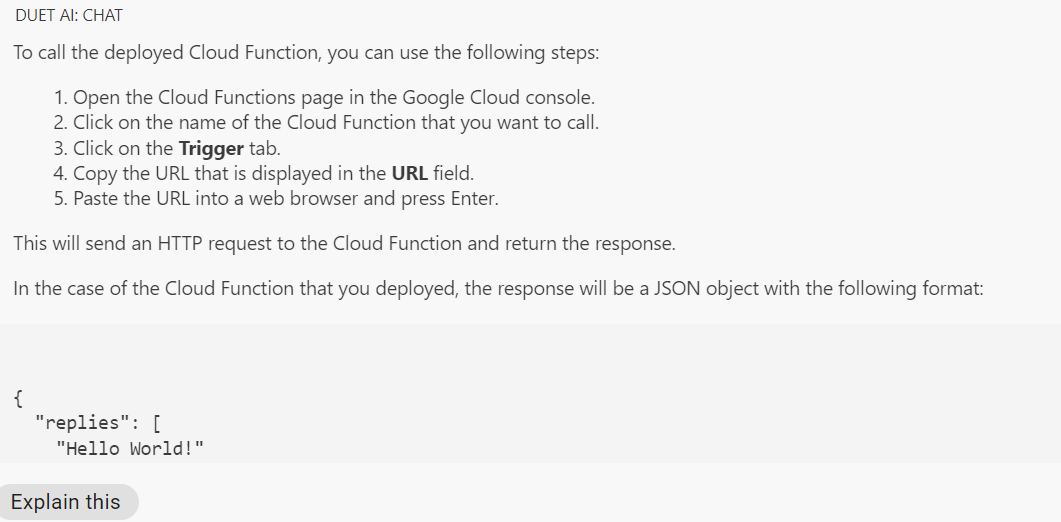Click the bold "Trigger" word in step 3
This screenshot has width=1061, height=522.
[x=211, y=149]
